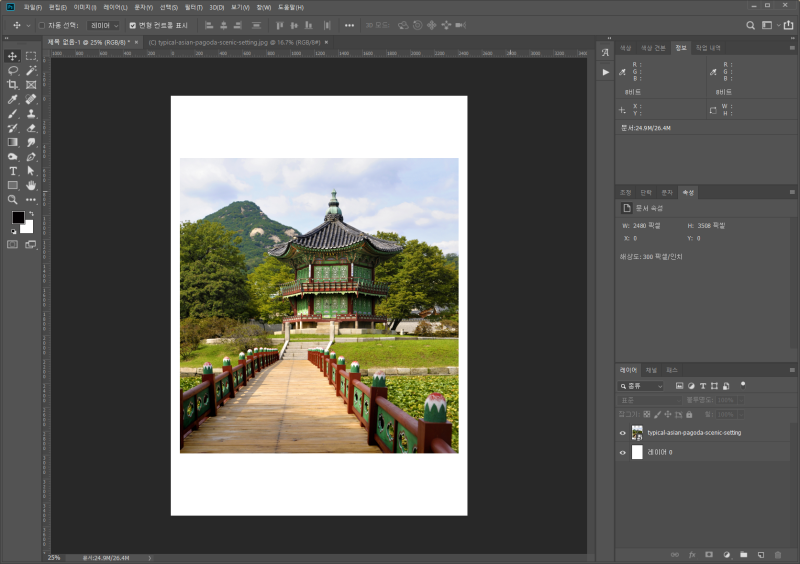The height and width of the screenshot is (564, 800).
Task: Click the search icon at top right
Action: pyautogui.click(x=751, y=25)
